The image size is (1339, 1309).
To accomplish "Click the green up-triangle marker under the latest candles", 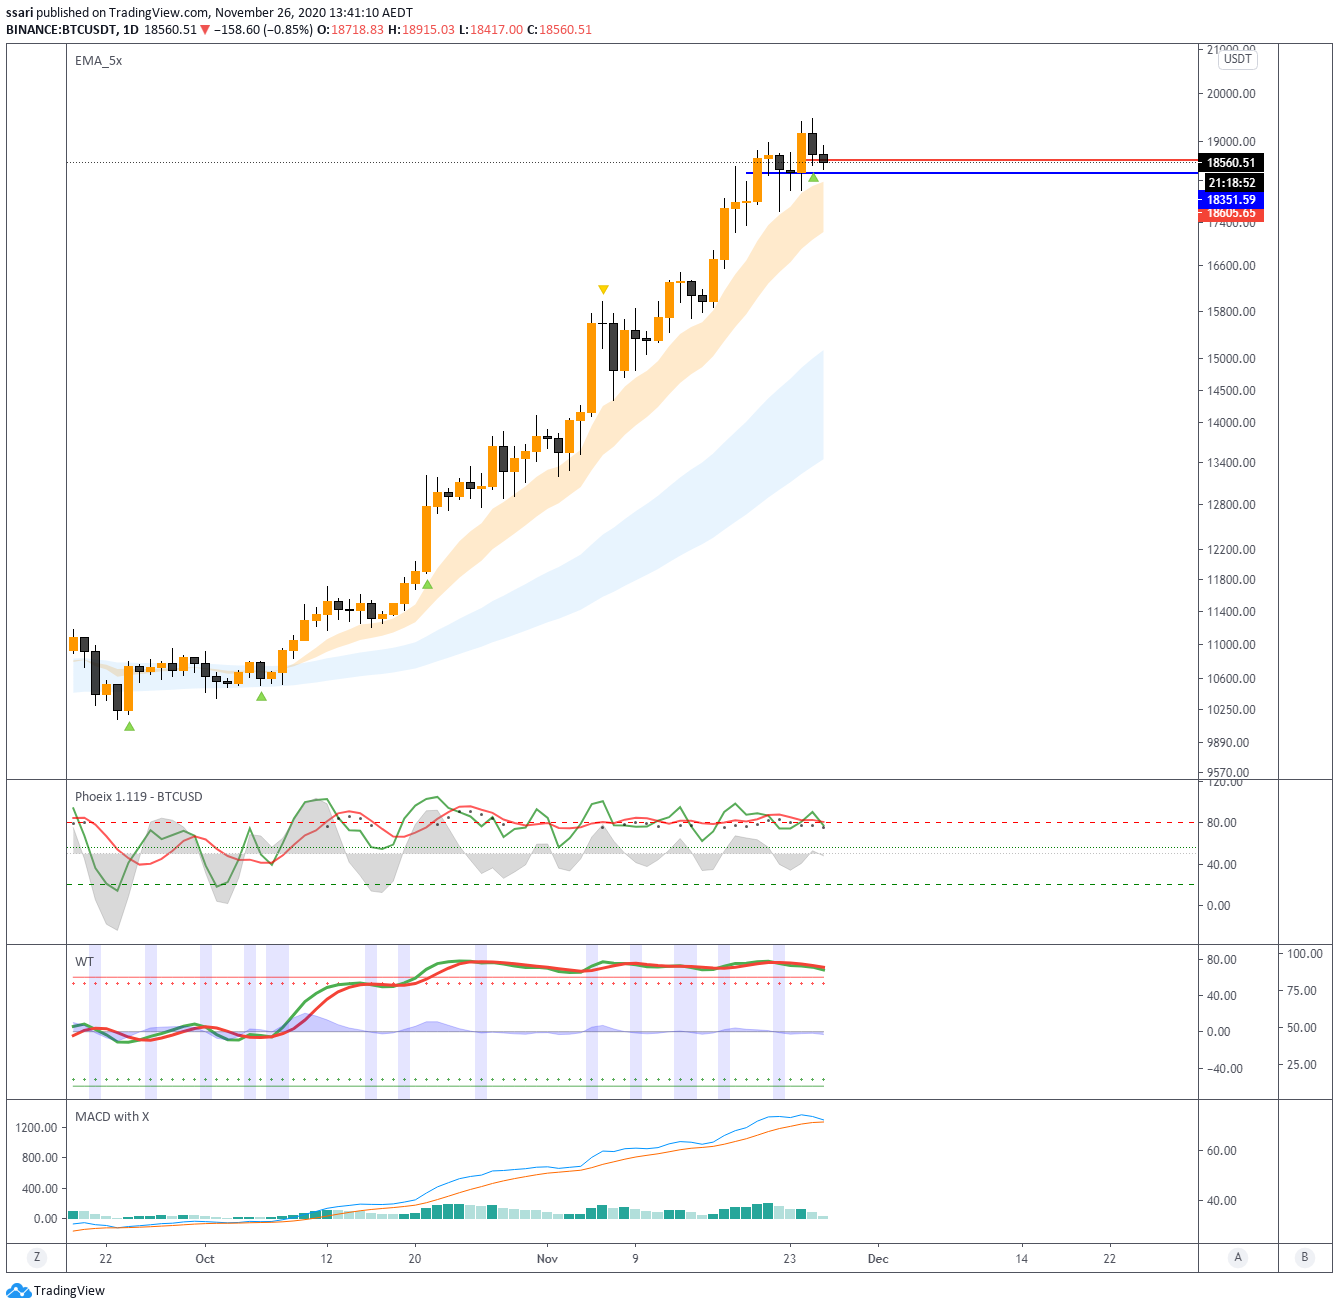I will pyautogui.click(x=813, y=178).
